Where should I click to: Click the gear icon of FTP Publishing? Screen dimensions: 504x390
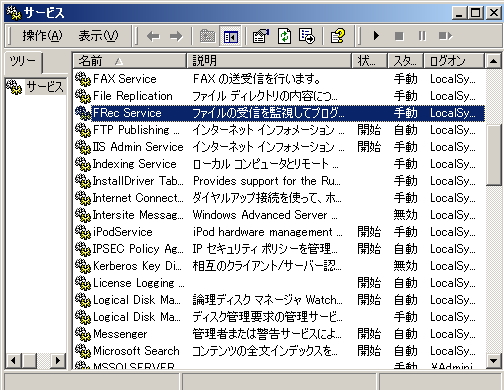83,130
